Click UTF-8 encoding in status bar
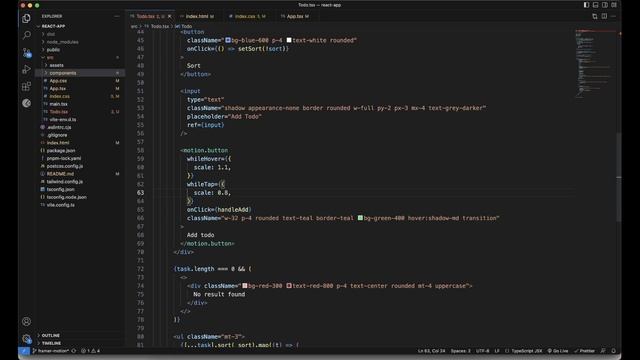 click(482, 351)
